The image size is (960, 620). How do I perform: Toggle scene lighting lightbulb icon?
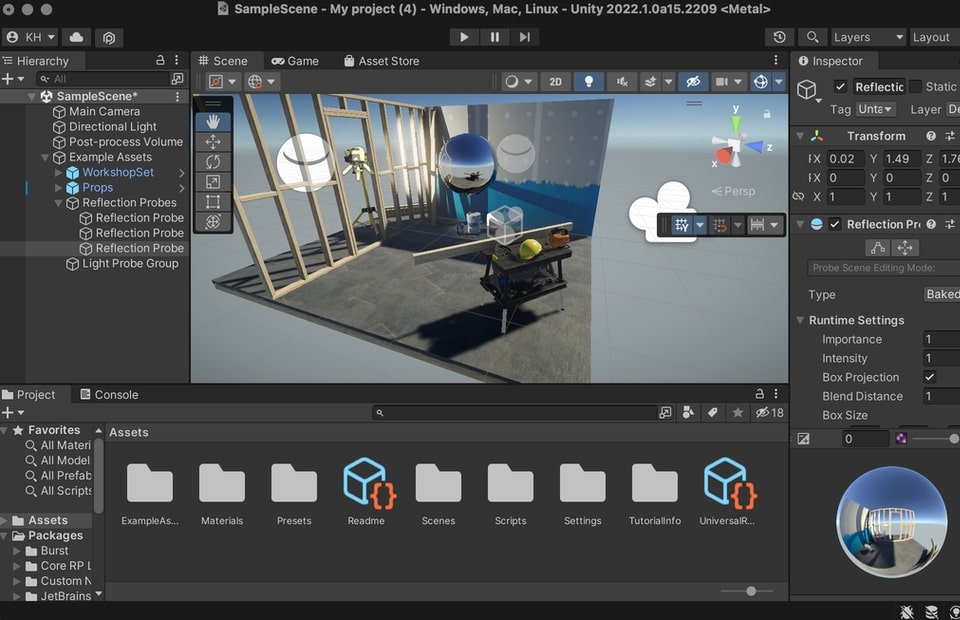pyautogui.click(x=589, y=82)
